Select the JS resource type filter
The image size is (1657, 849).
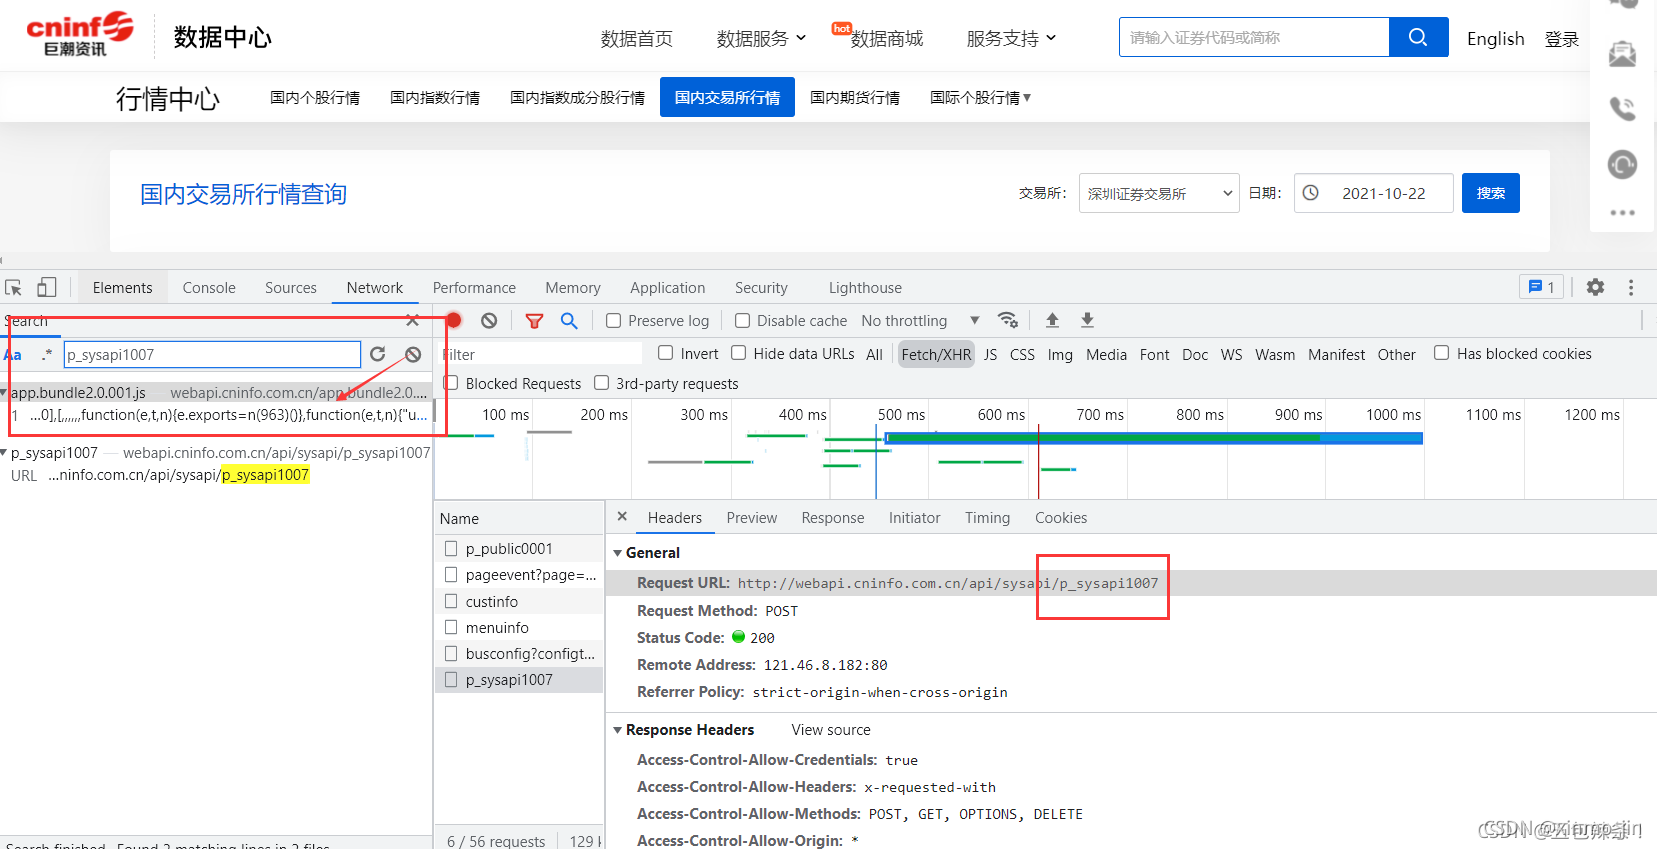pos(990,354)
